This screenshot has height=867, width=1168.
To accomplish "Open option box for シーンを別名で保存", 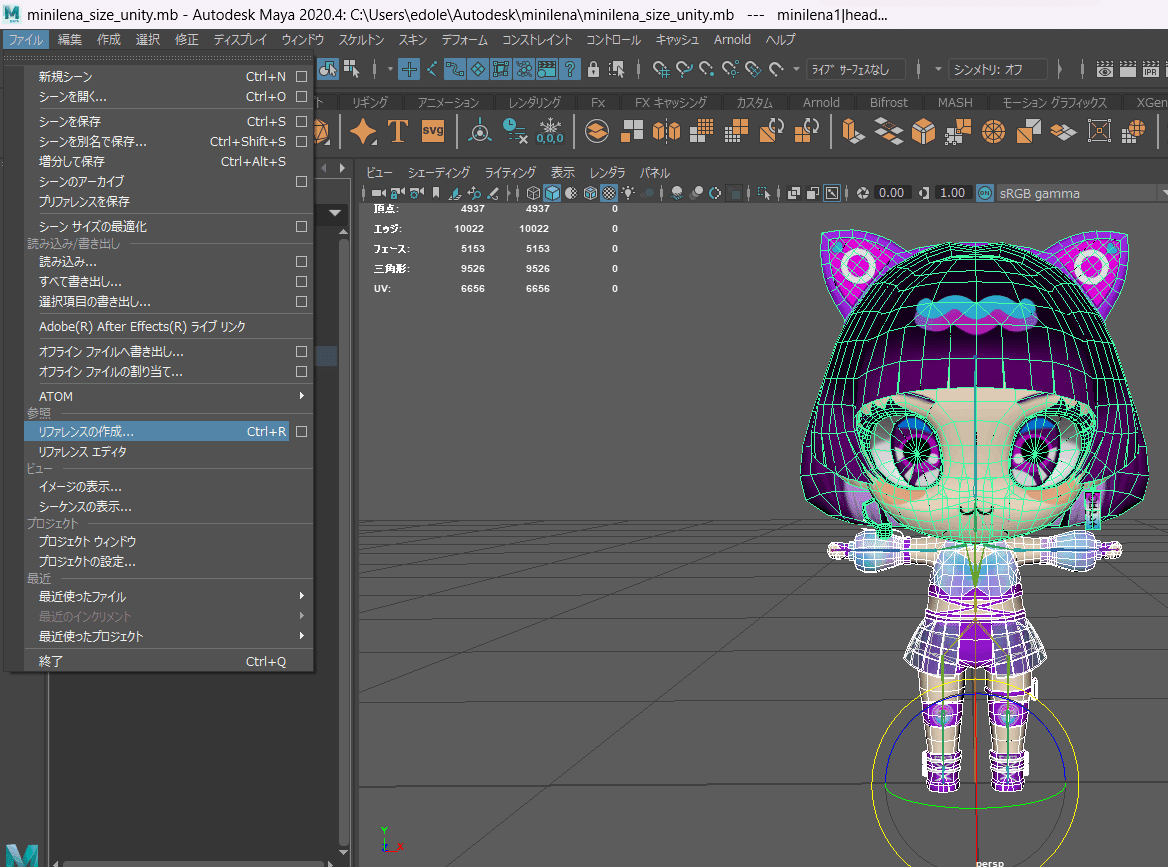I will click(302, 142).
